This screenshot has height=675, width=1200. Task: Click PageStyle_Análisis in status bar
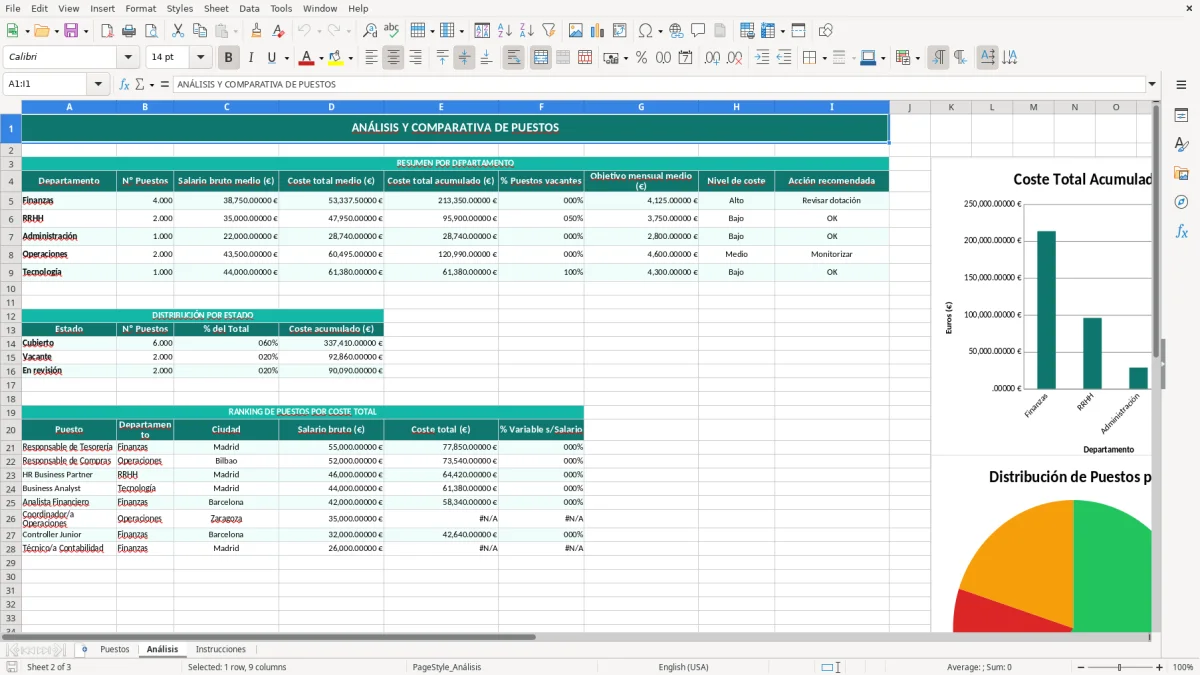[x=446, y=667]
